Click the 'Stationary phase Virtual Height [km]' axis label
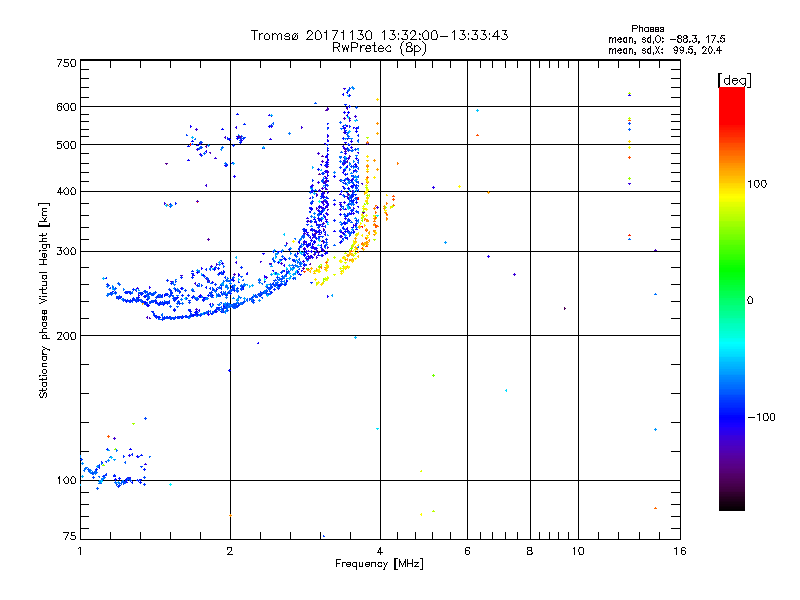 (44, 300)
